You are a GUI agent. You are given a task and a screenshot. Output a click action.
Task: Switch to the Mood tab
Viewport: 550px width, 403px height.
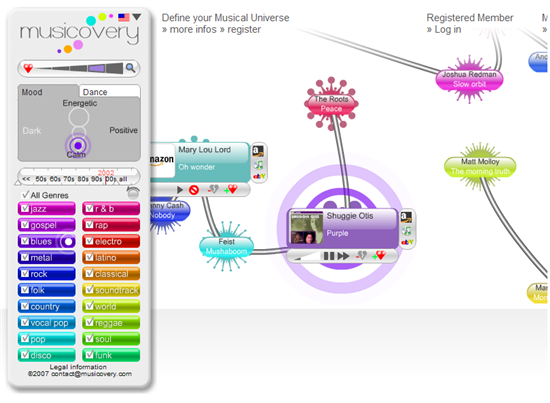click(48, 92)
